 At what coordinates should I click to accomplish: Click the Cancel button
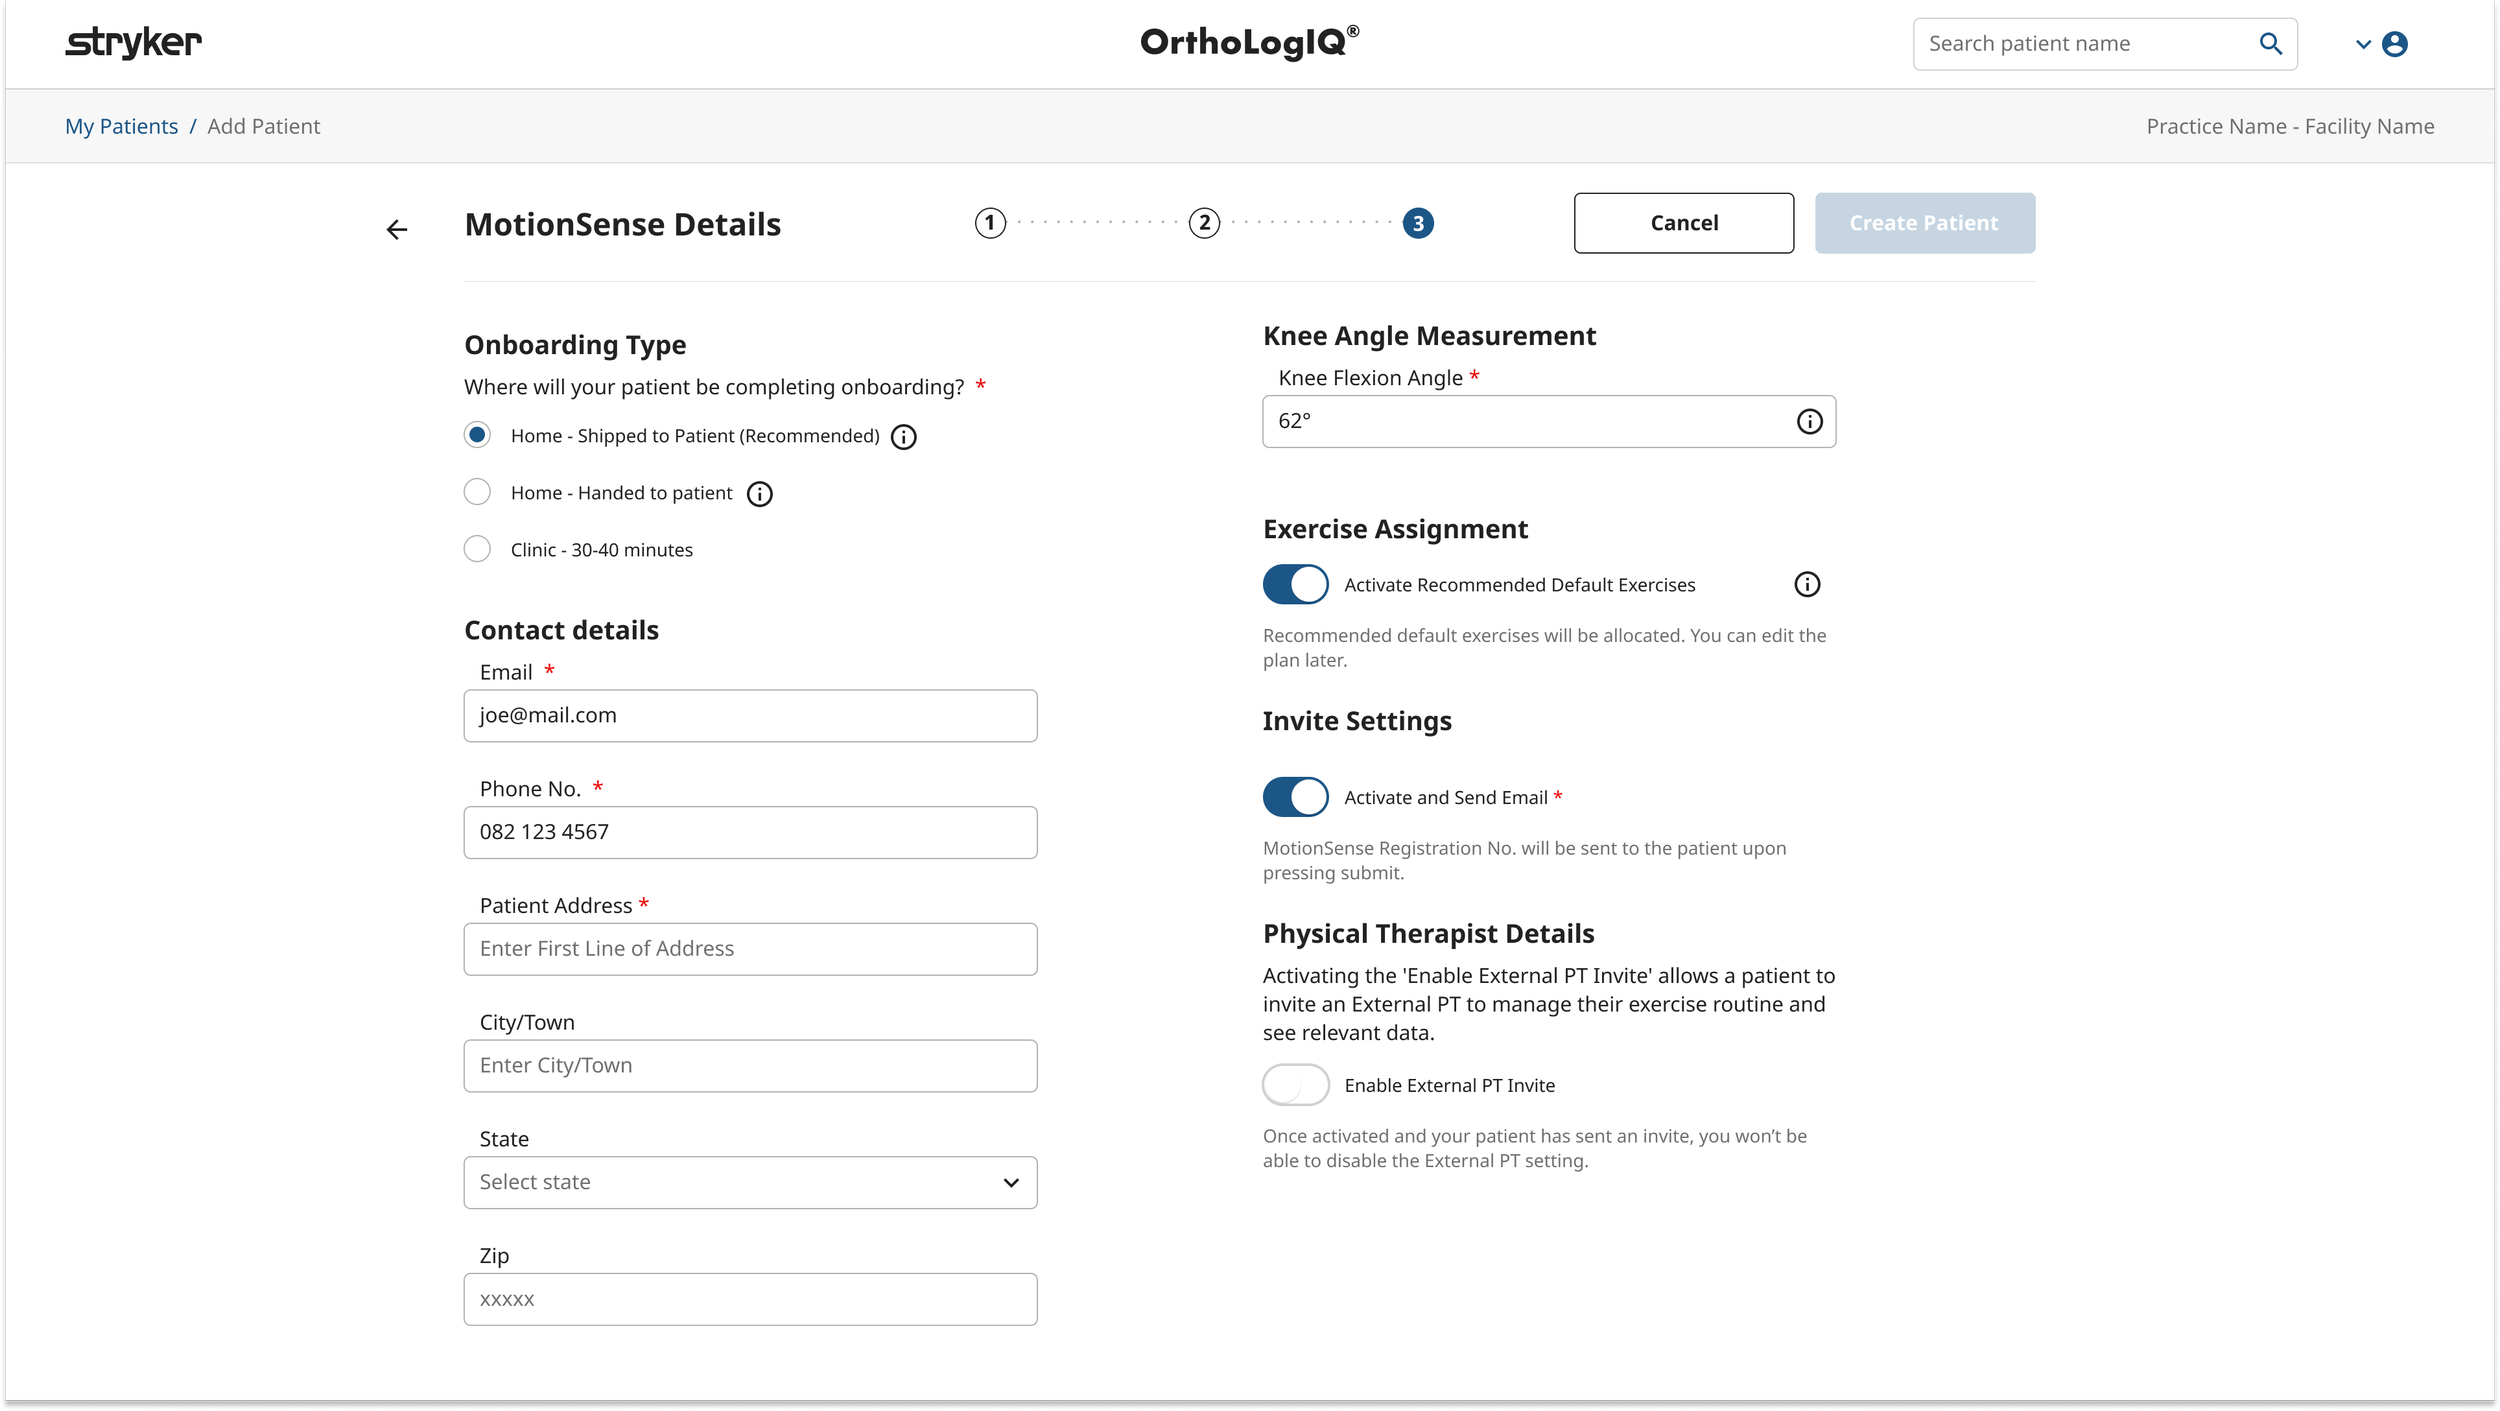point(1683,223)
